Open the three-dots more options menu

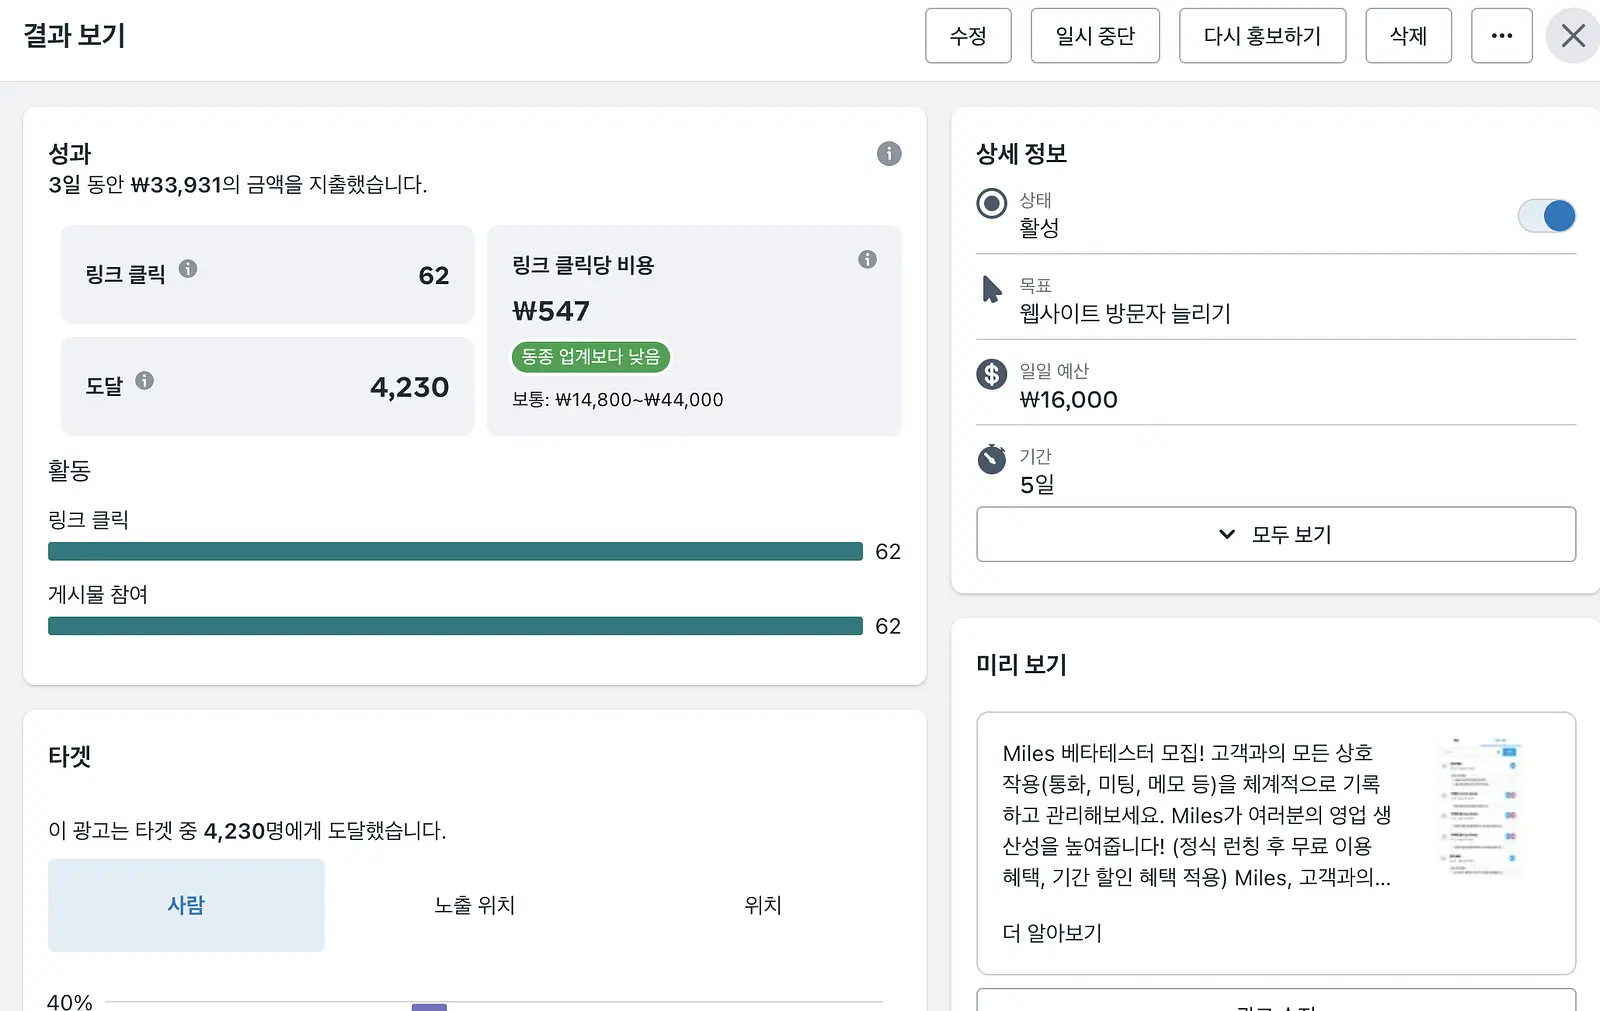pyautogui.click(x=1502, y=36)
